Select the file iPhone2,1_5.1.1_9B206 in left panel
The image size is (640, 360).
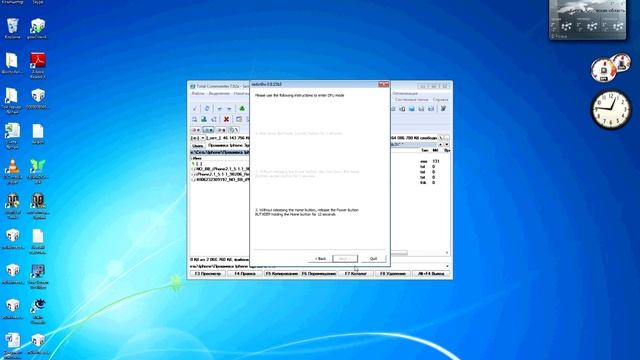(x=220, y=174)
